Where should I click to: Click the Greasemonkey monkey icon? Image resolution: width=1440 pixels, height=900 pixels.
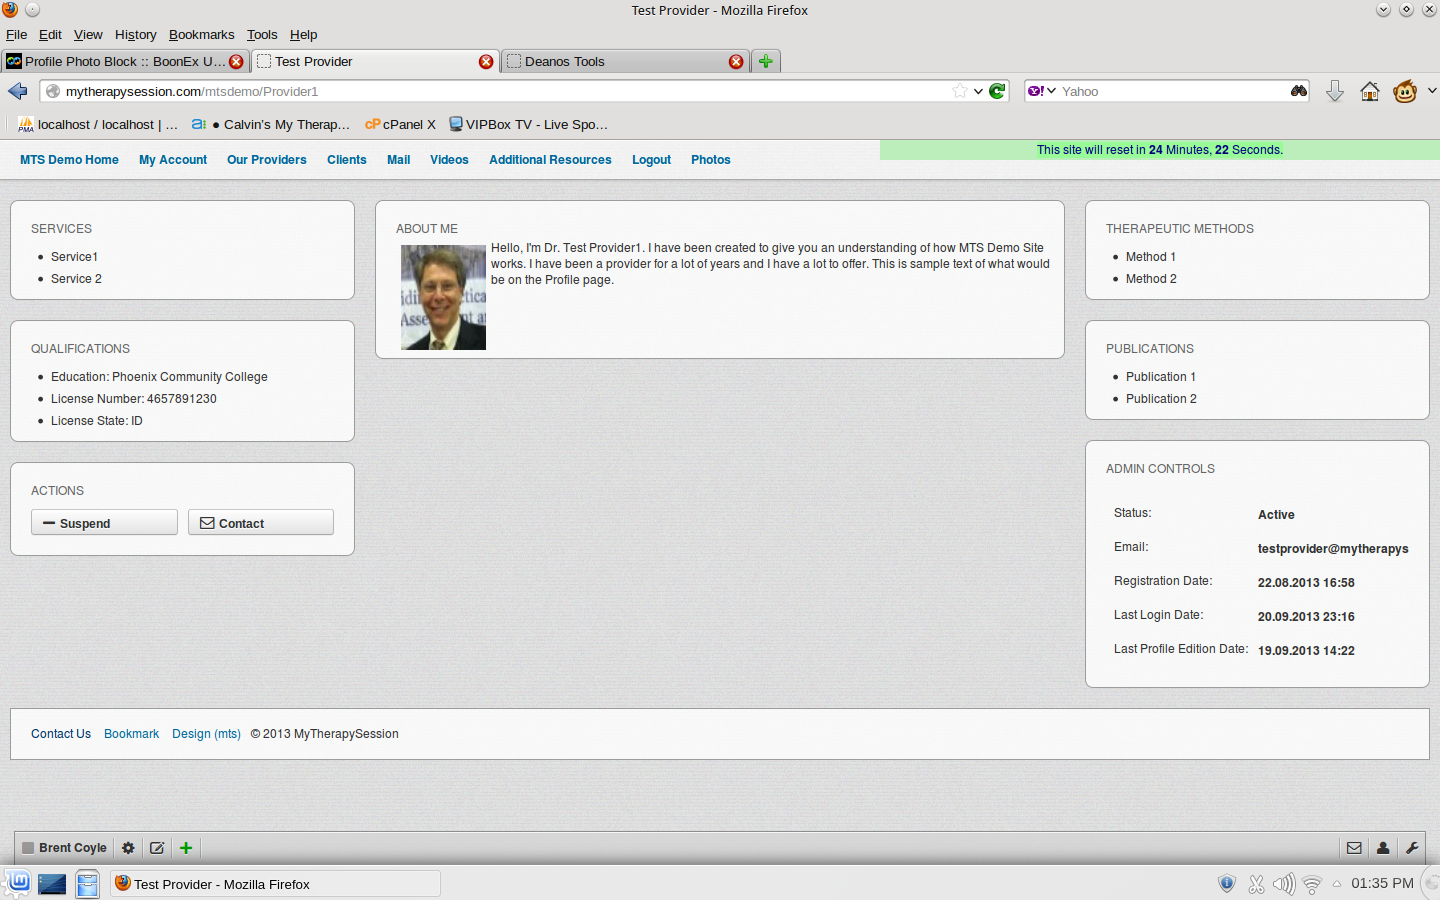[1405, 92]
